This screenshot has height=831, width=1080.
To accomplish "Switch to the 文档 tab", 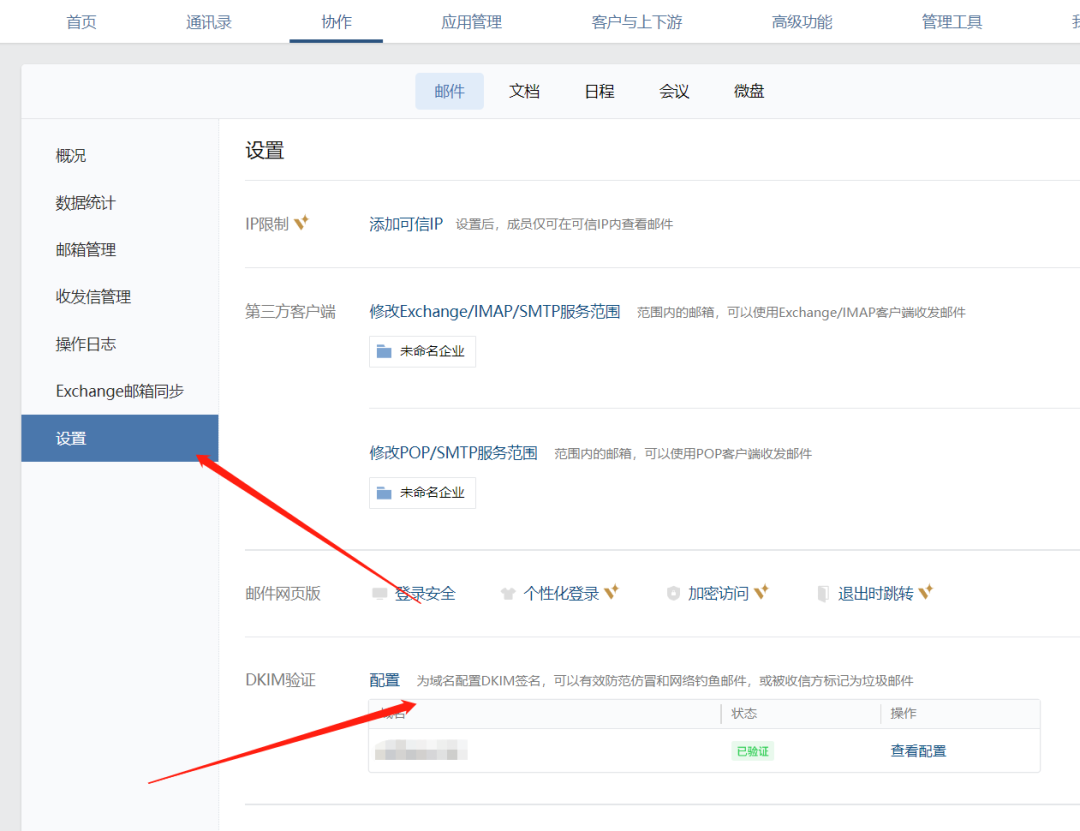I will point(524,91).
